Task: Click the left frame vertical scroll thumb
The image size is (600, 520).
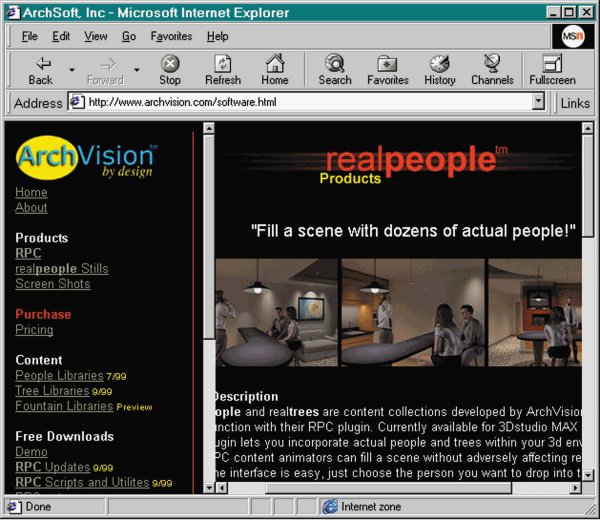Action: [209, 236]
